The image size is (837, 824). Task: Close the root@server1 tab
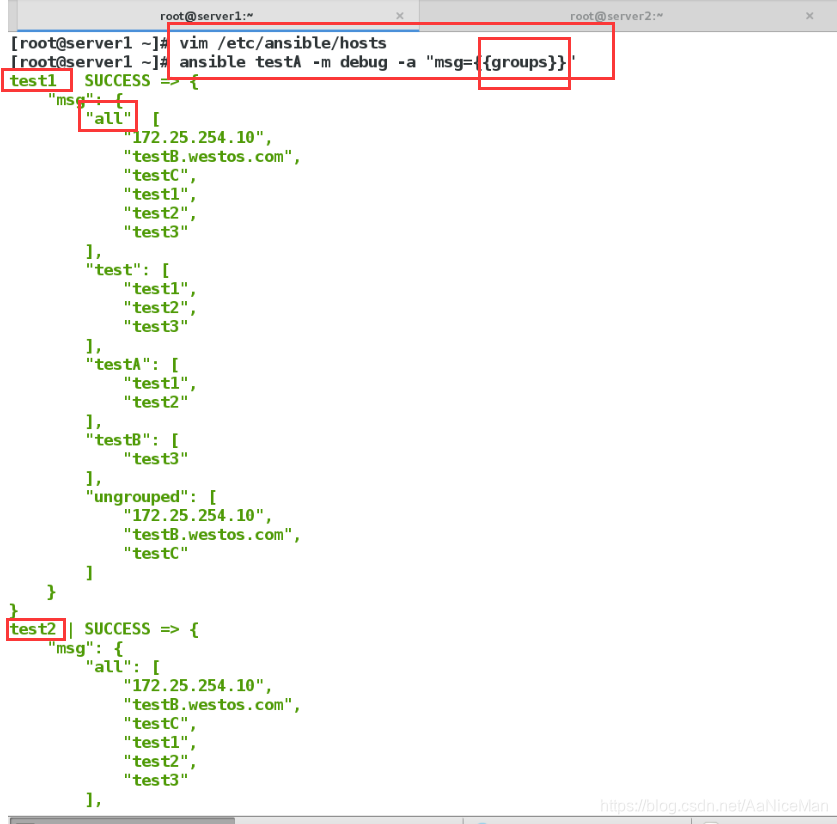coord(399,16)
